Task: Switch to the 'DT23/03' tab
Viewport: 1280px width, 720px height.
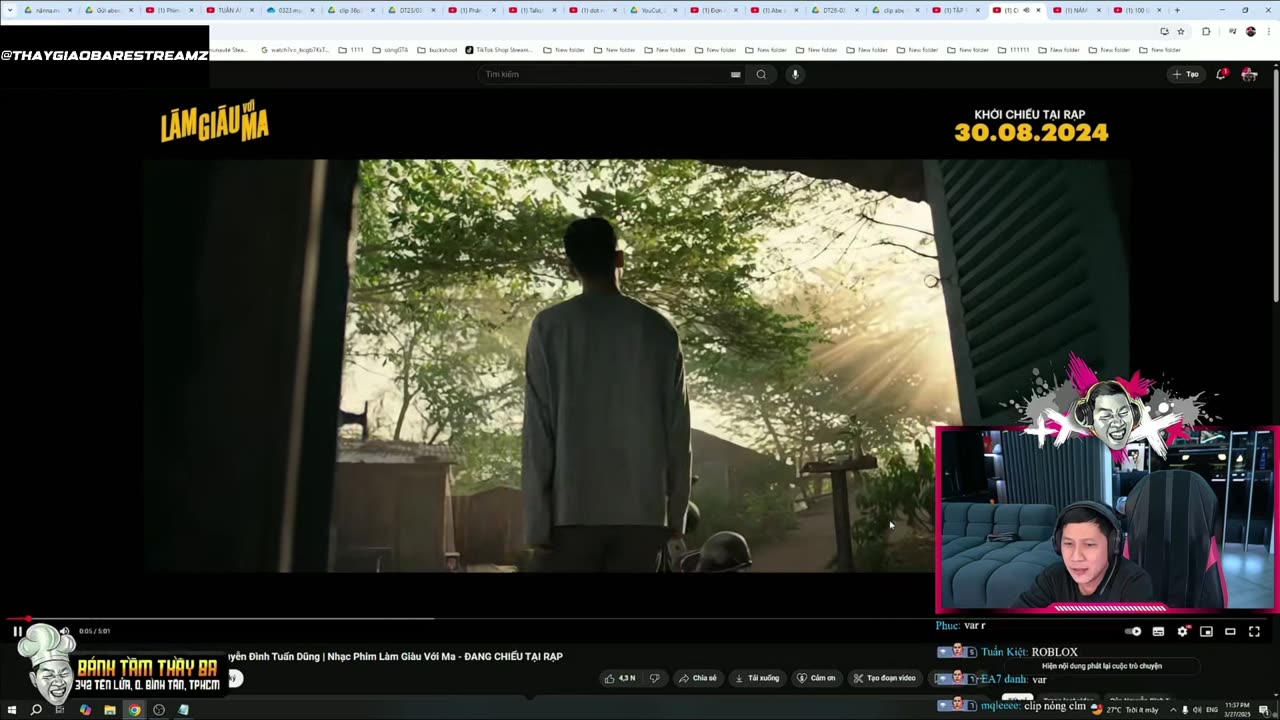Action: point(410,10)
